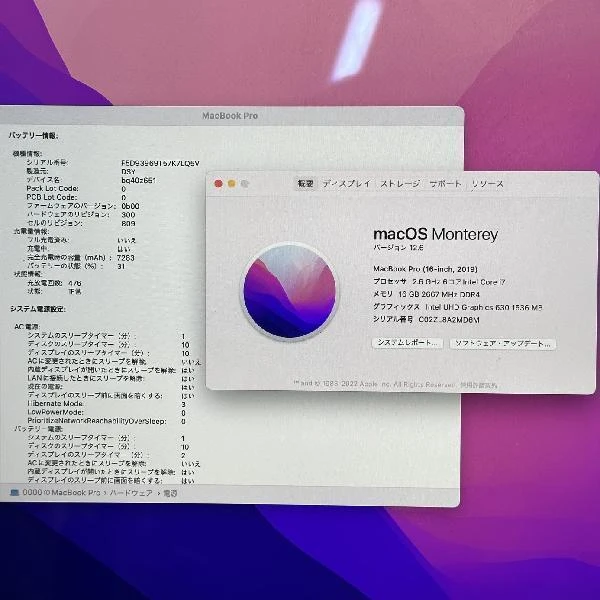The width and height of the screenshot is (600, 600).
Task: Click the 現在の電源 row
Action: point(111,387)
